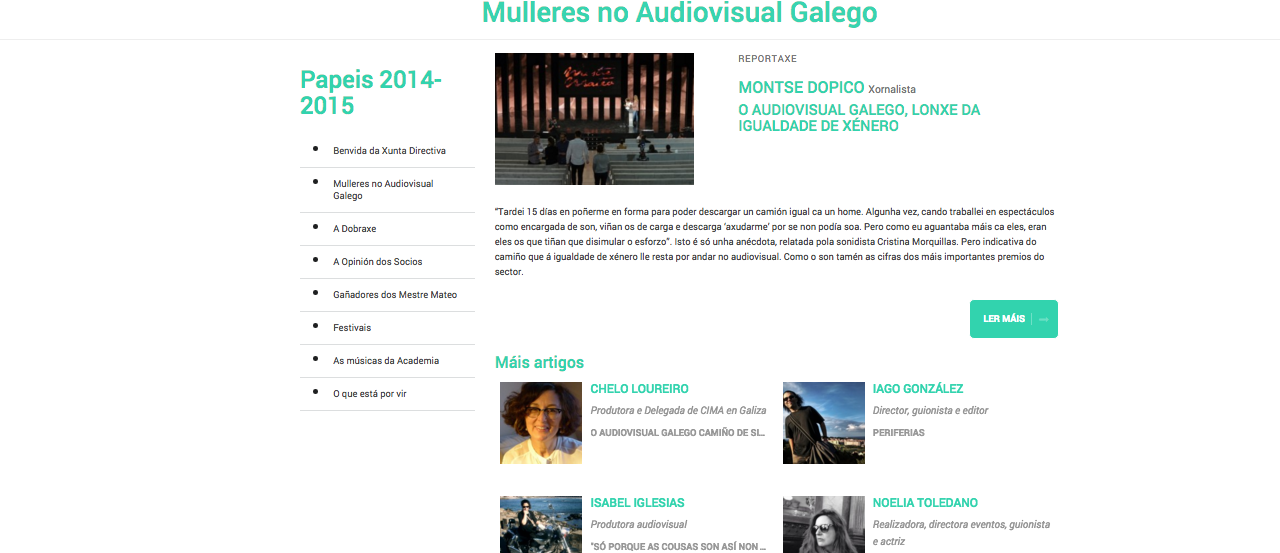This screenshot has height=553, width=1280.
Task: Click 'Produtora e Delegada de CIMA en Galiza'
Action: point(678,411)
